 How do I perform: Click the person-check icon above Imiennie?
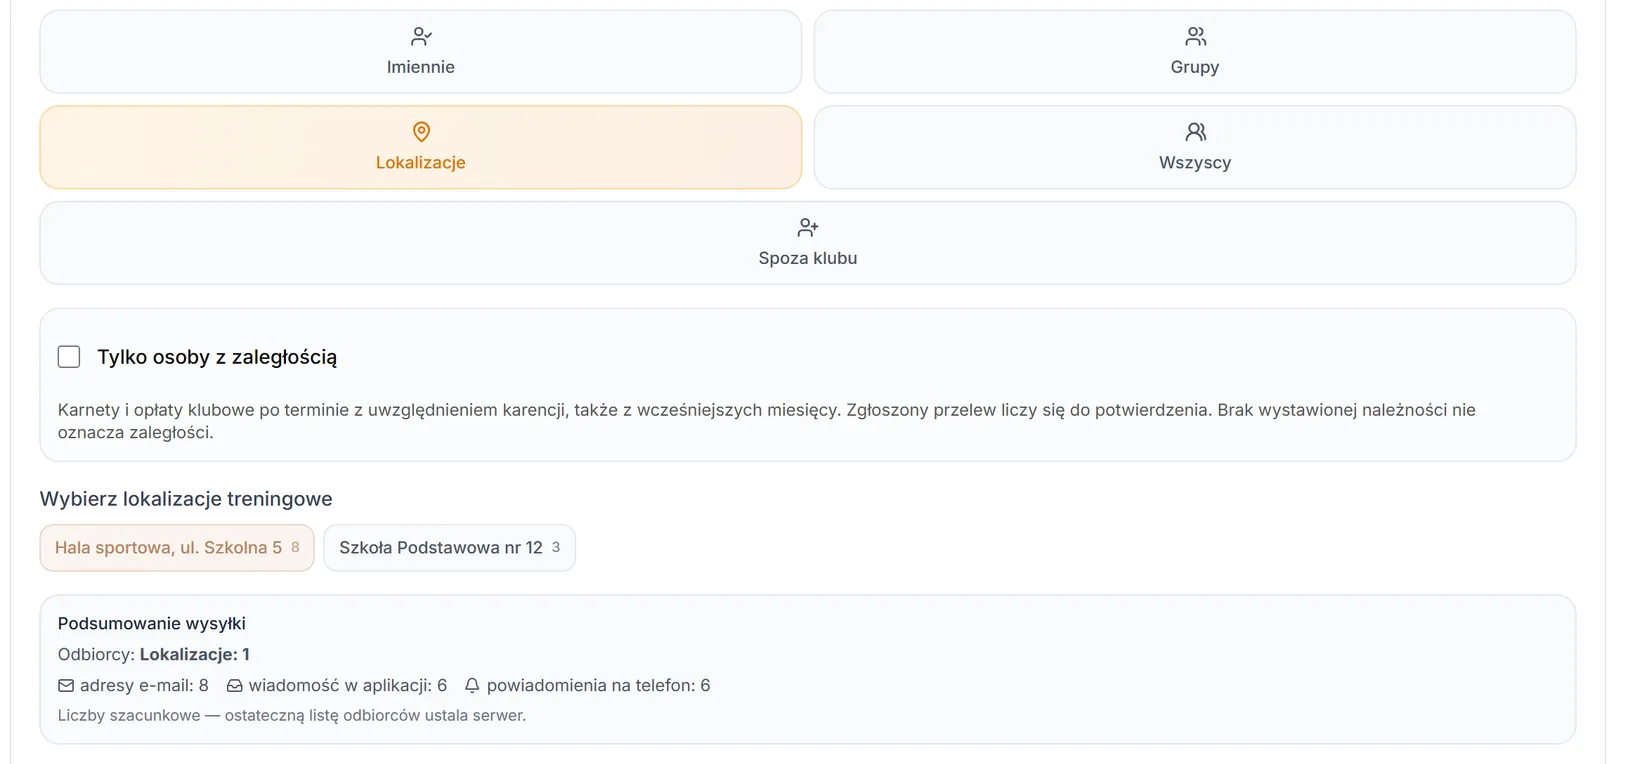point(421,37)
